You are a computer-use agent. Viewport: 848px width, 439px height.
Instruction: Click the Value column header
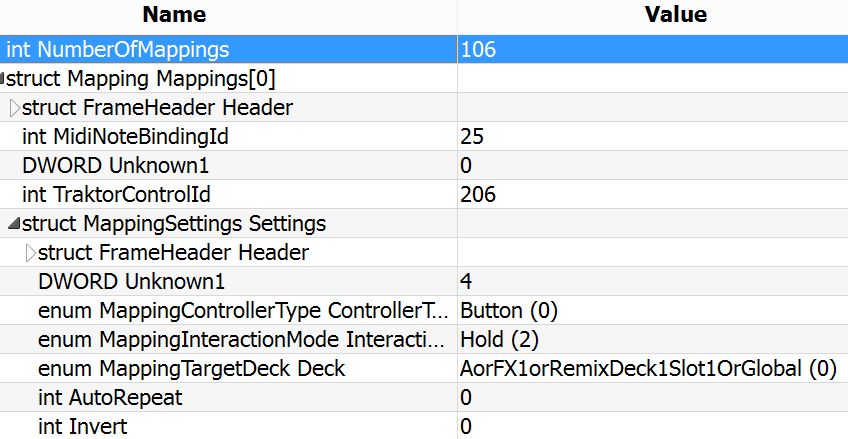click(675, 14)
